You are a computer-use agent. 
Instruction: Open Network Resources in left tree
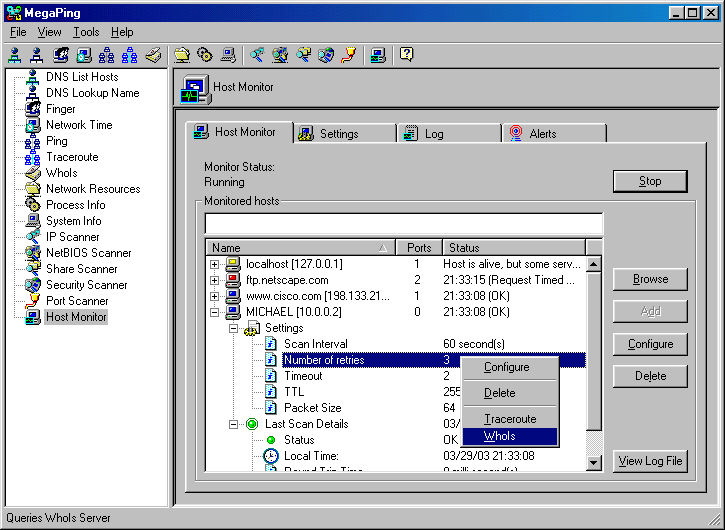click(93, 189)
